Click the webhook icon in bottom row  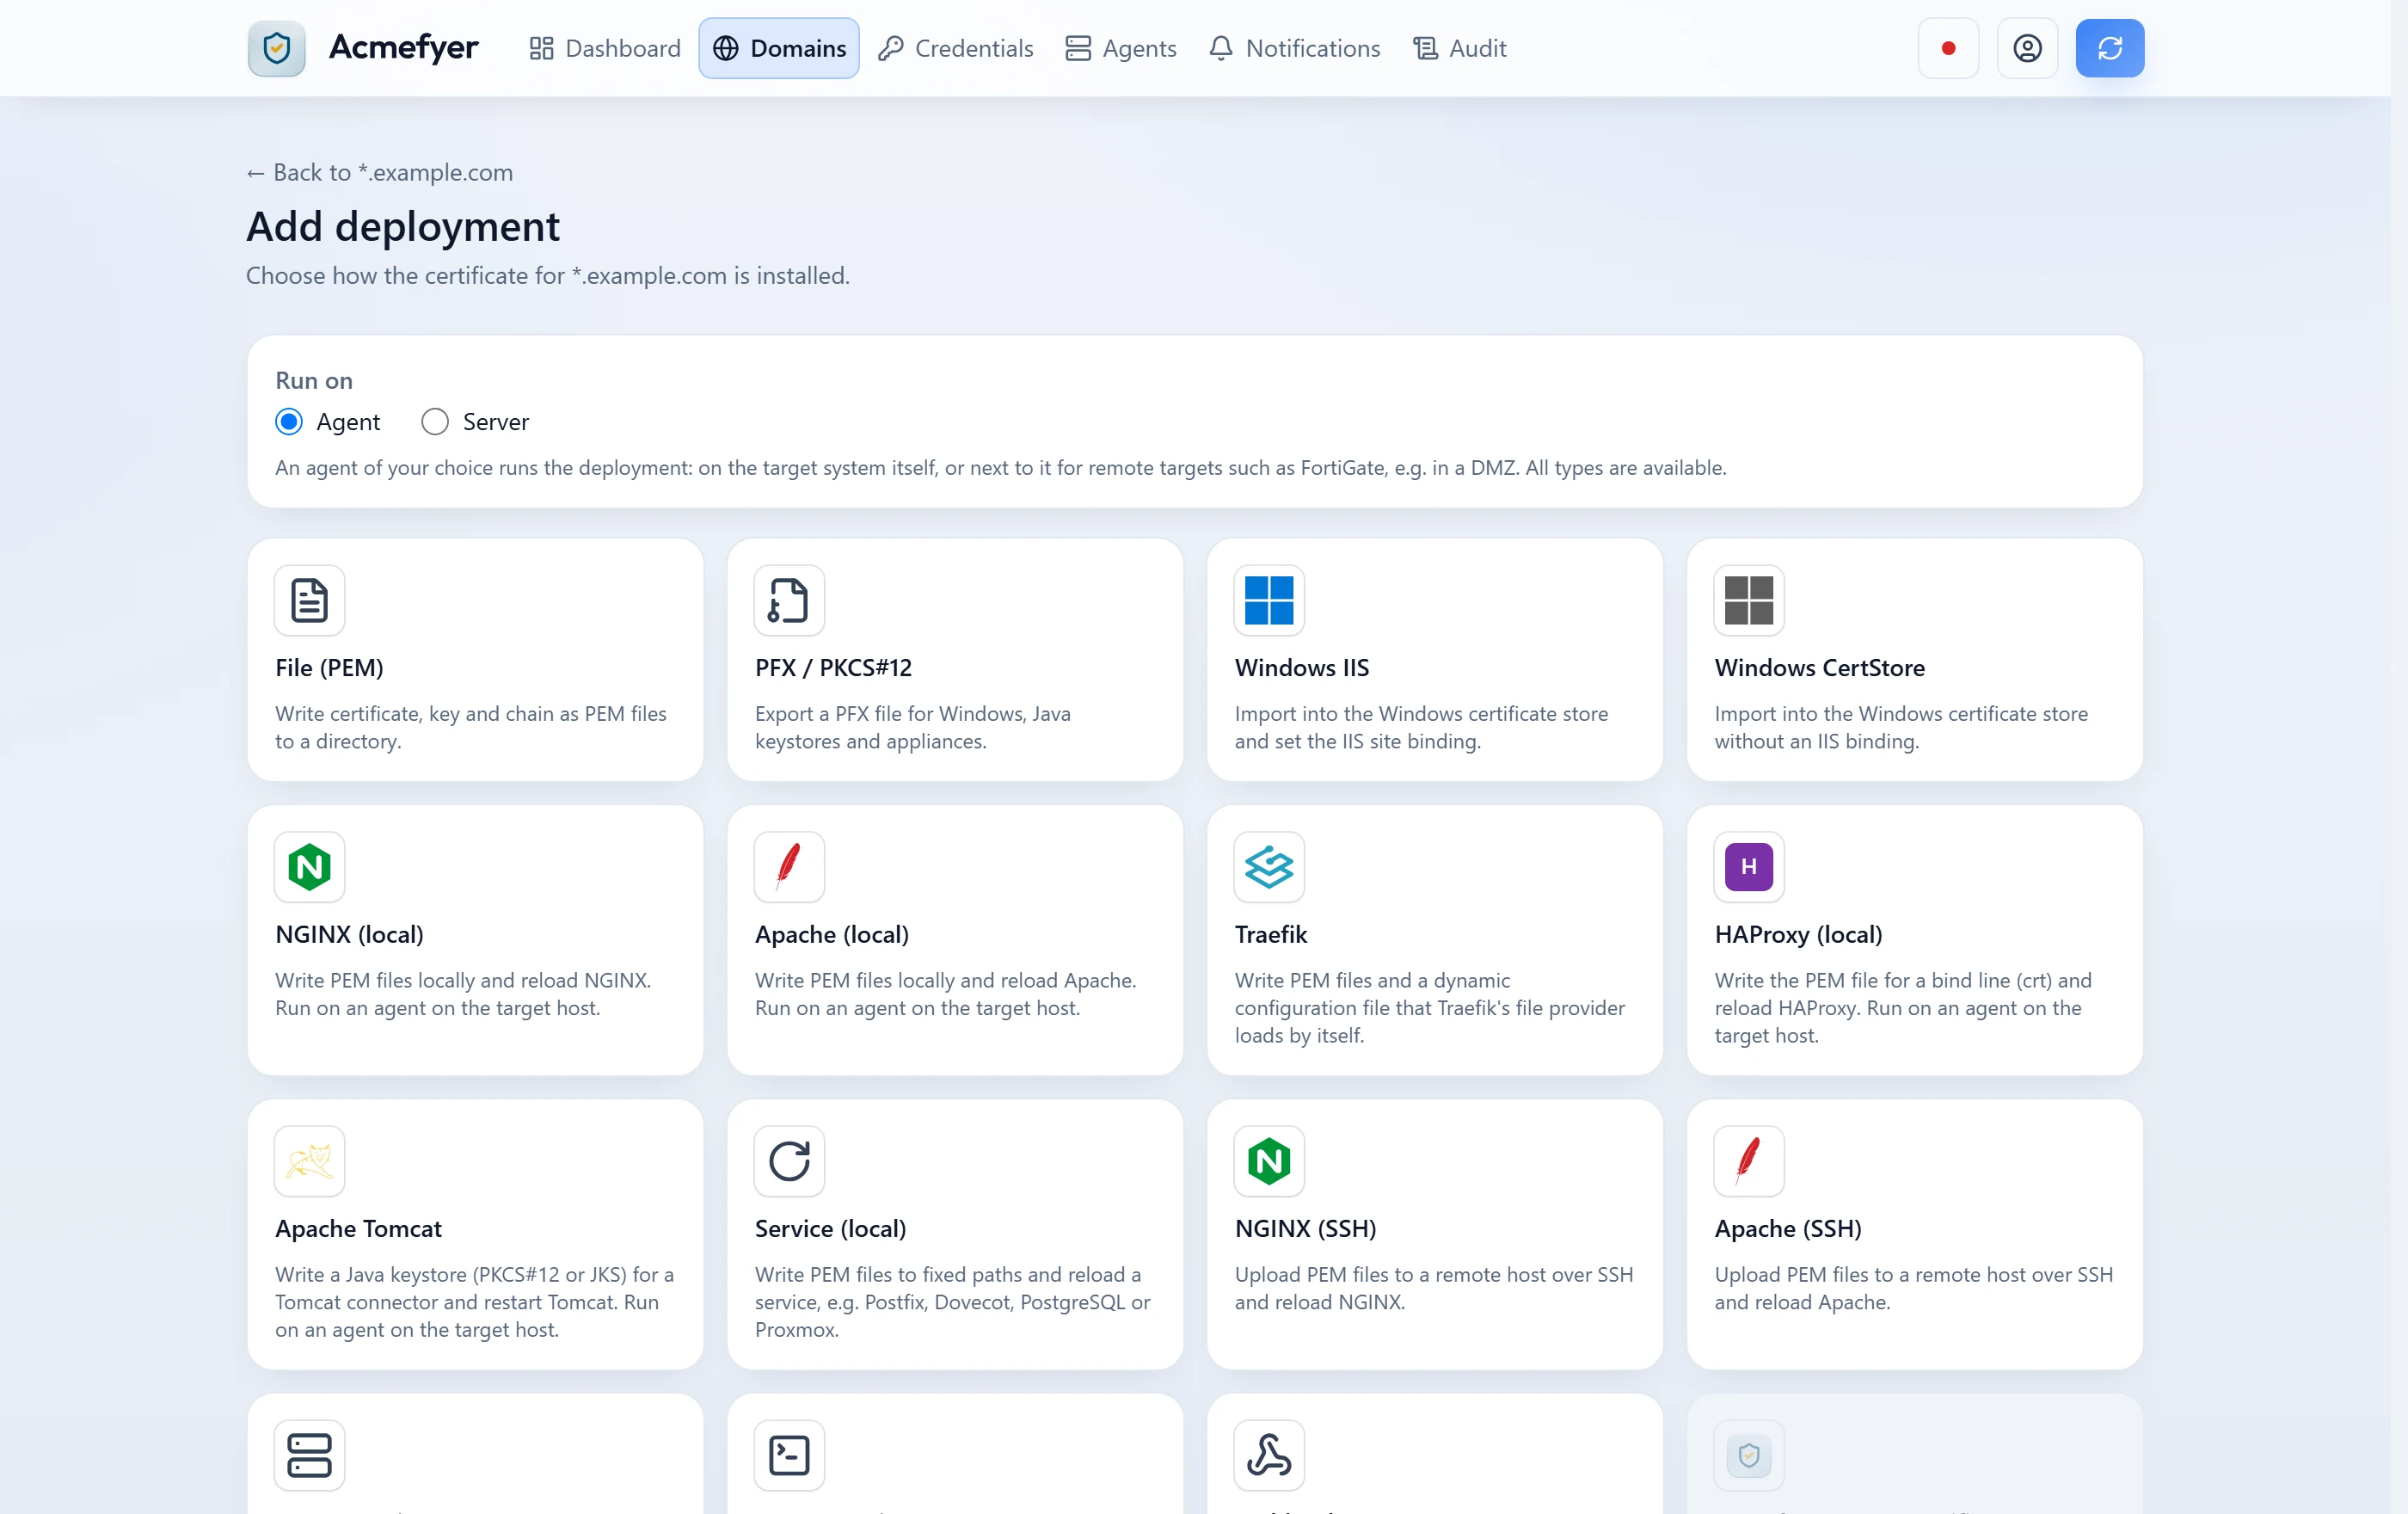(1269, 1455)
